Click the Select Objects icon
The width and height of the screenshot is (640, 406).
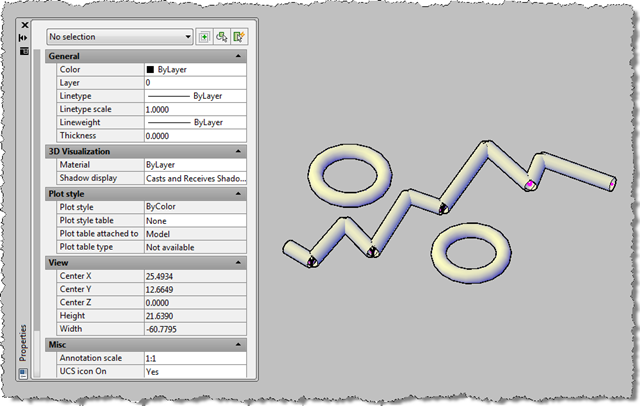(221, 36)
